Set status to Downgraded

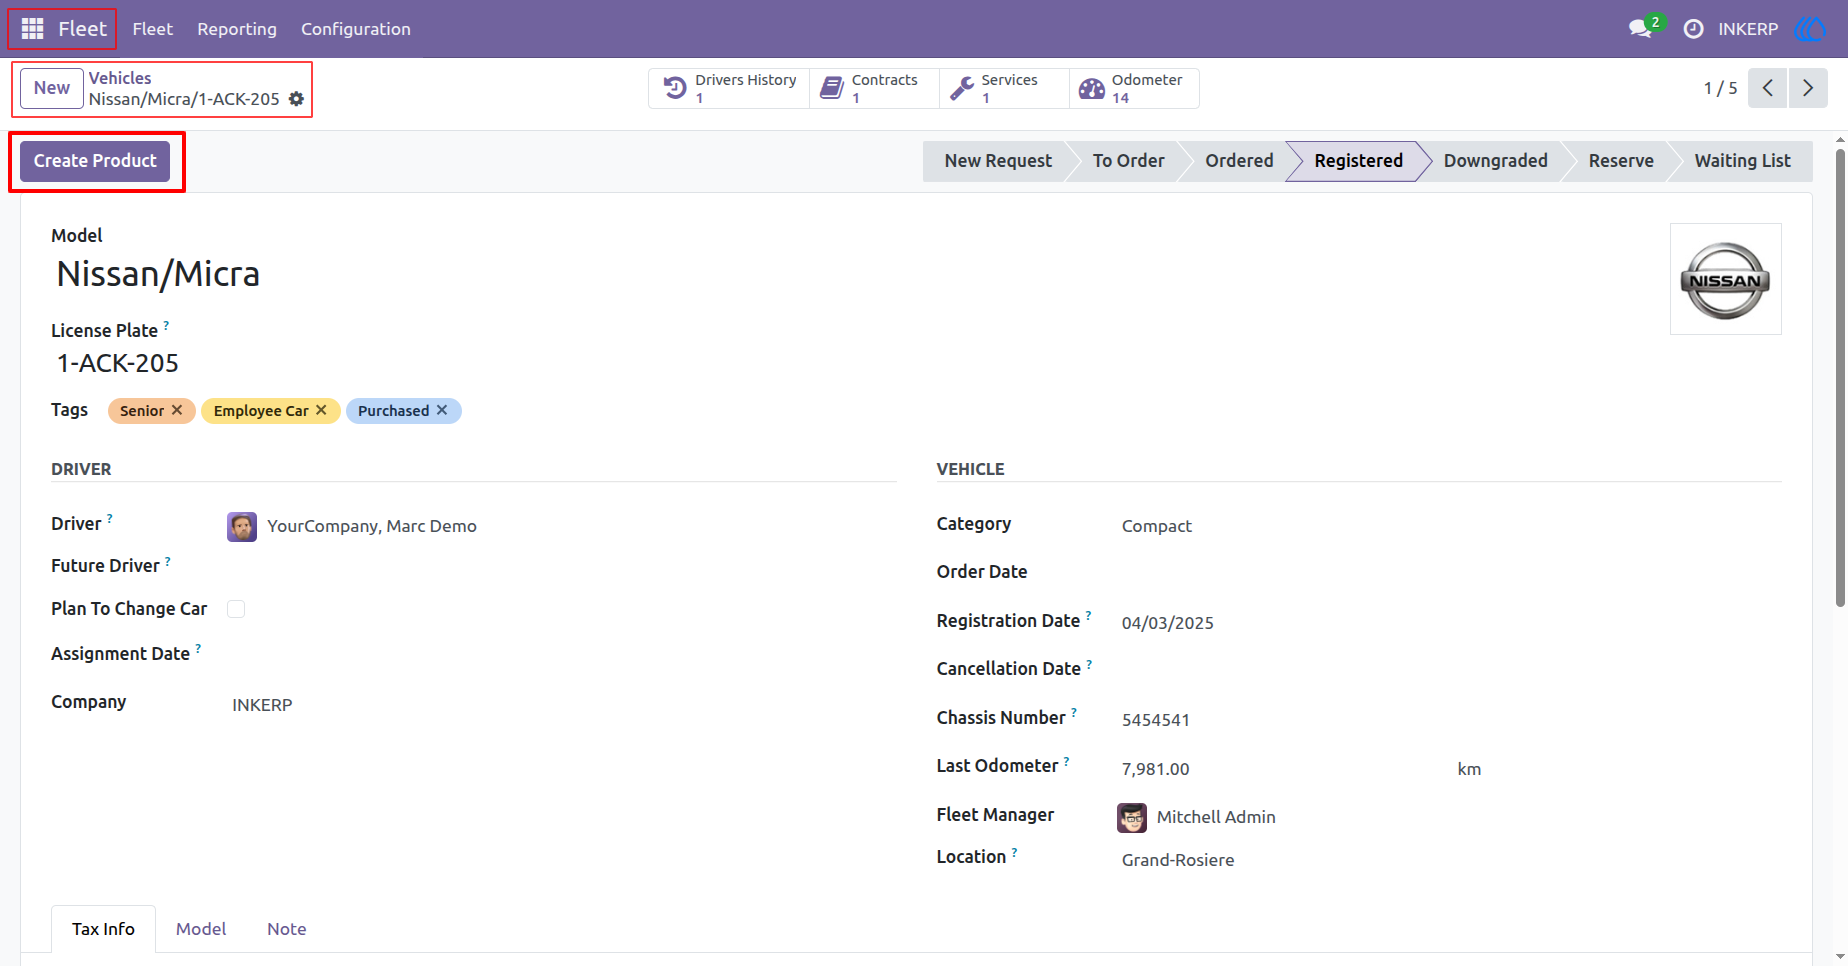[x=1495, y=161]
